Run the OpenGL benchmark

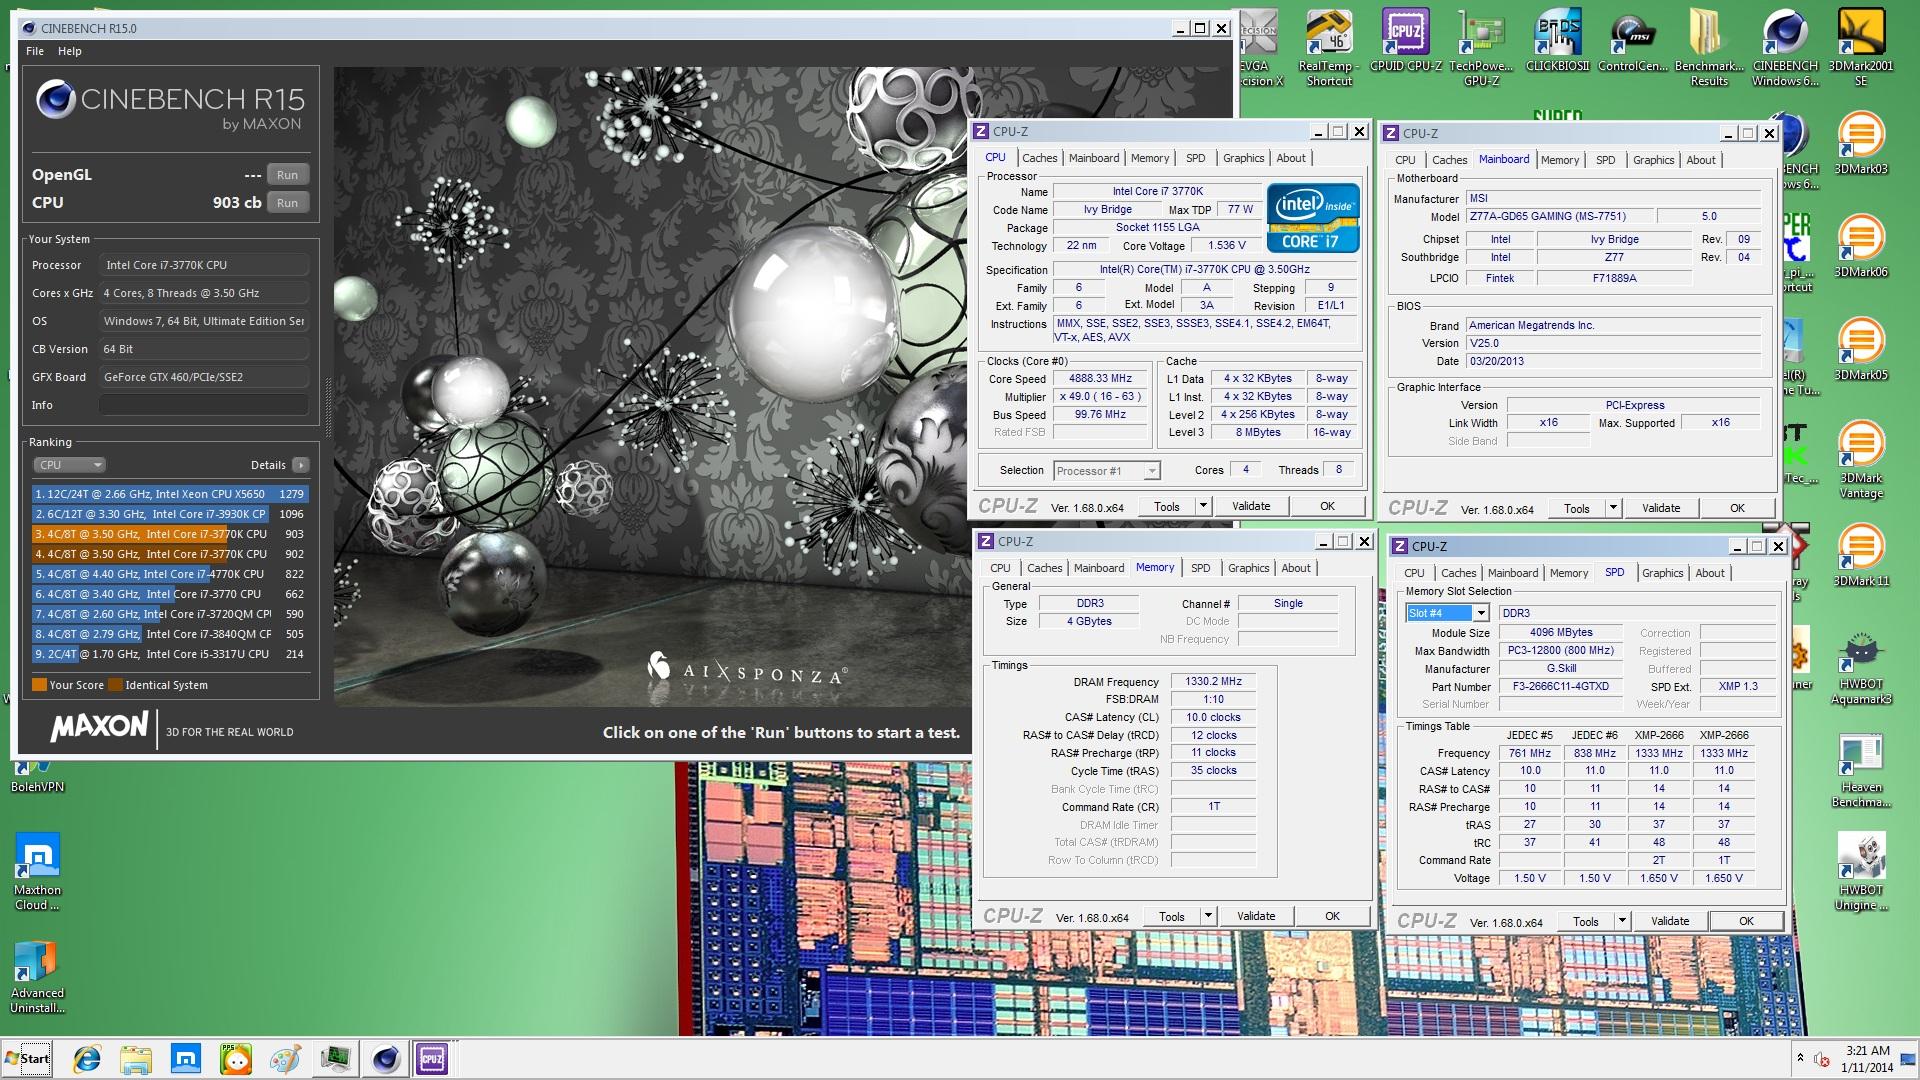pos(288,175)
